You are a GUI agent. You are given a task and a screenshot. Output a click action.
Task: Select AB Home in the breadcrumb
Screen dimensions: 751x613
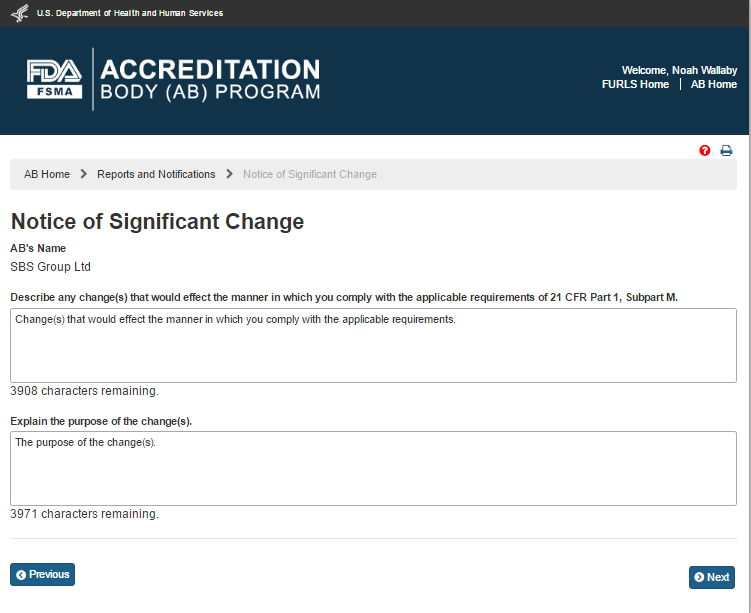pos(47,174)
